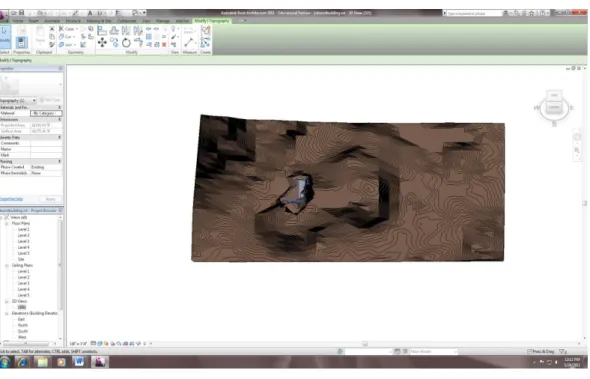Open the Structure ribbon tab
Screen dimensions: 590x379
(73, 21)
